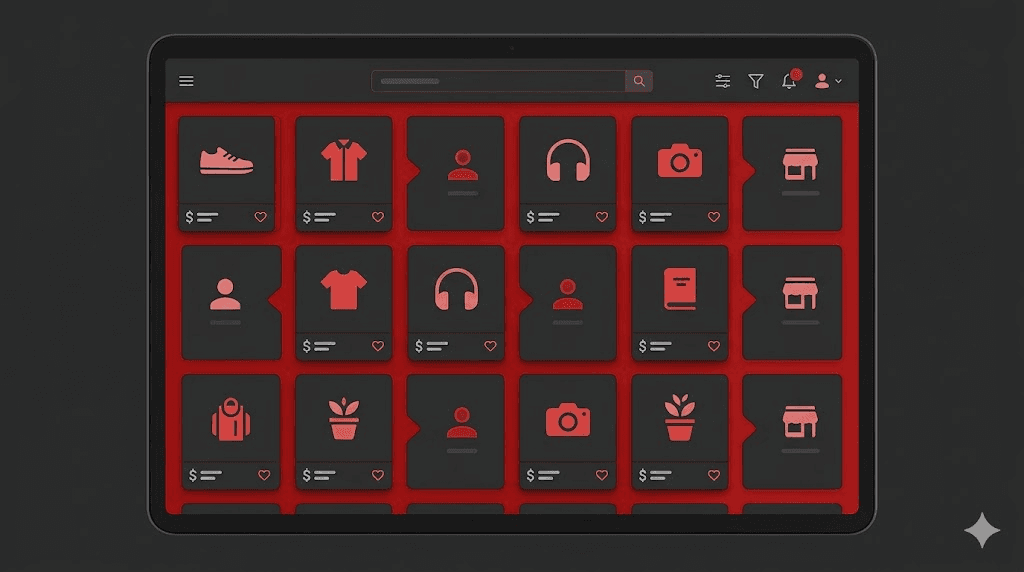This screenshot has height=572, width=1024.
Task: Favorite the backpack with its heart
Action: (x=264, y=475)
